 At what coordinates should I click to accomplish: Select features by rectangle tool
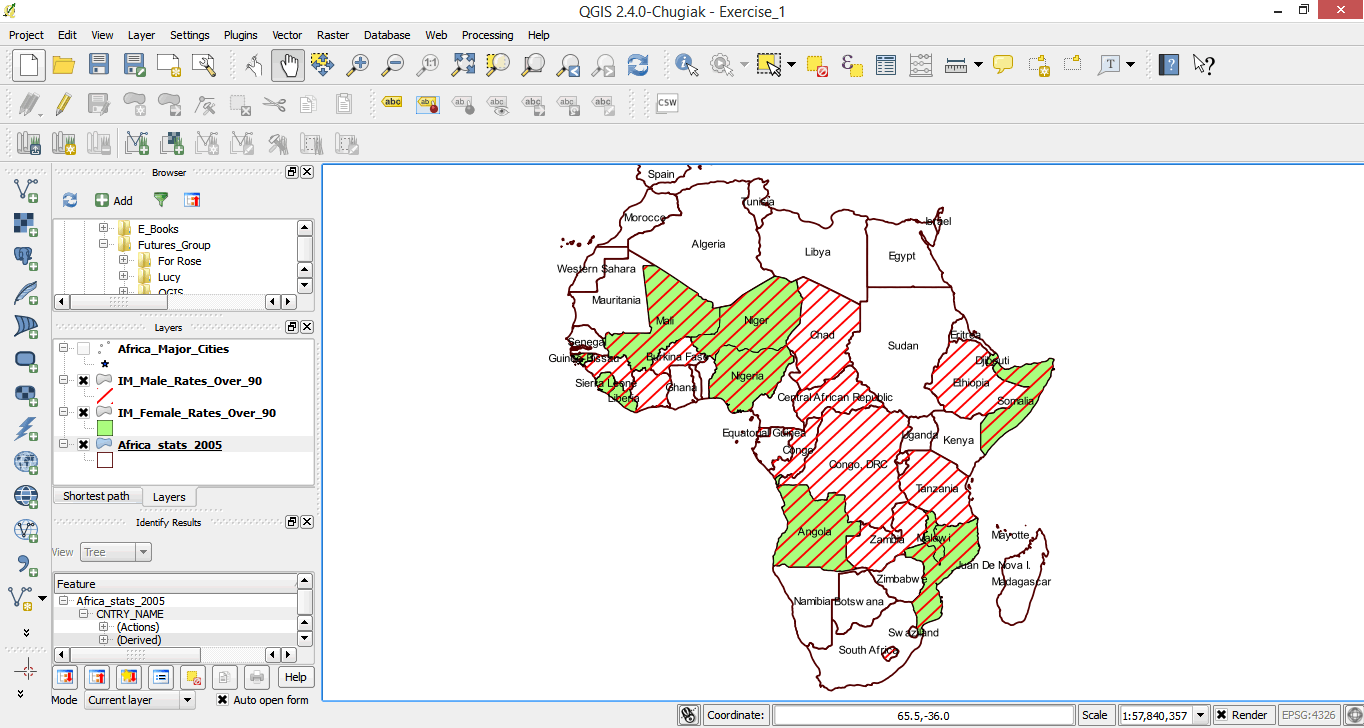768,65
